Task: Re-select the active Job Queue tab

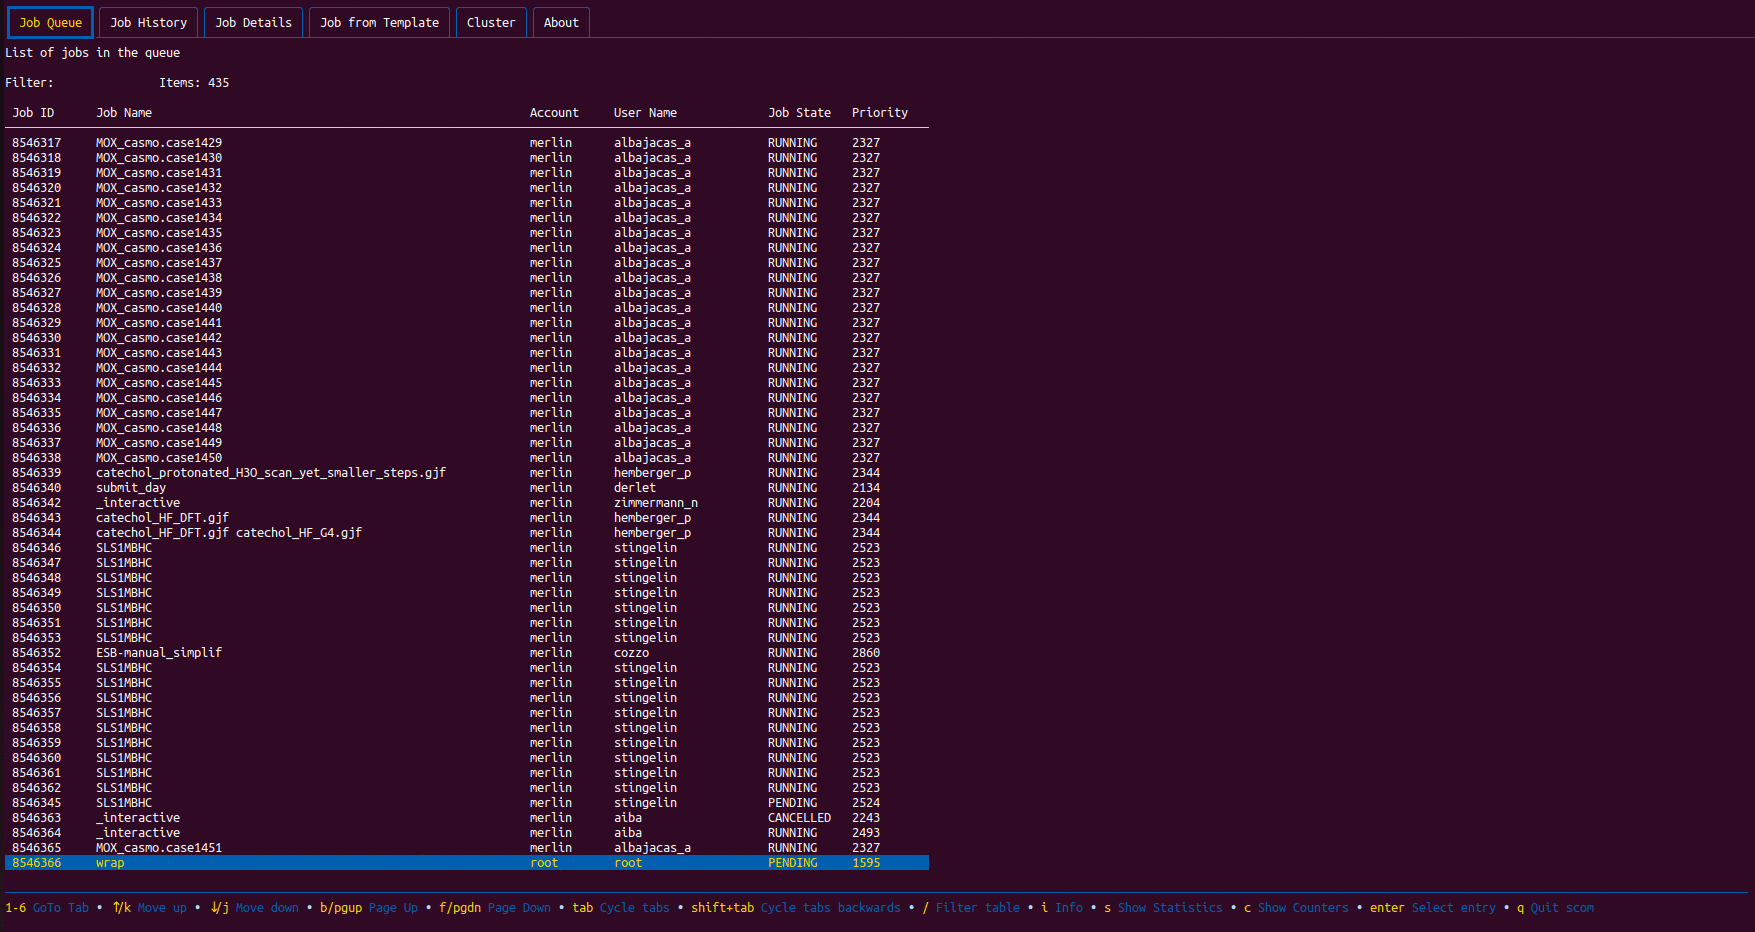Action: click(50, 21)
